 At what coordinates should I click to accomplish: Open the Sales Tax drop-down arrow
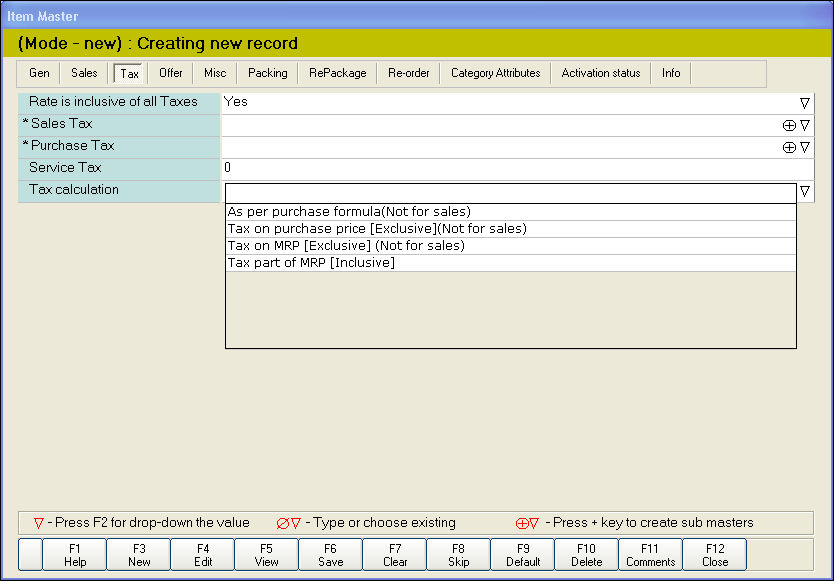(805, 125)
